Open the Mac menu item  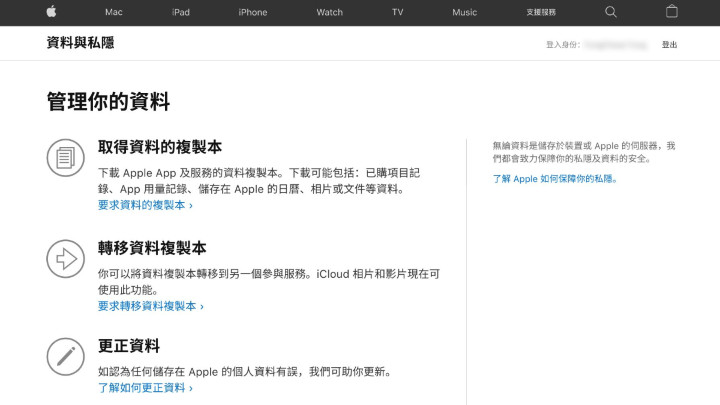click(x=113, y=12)
